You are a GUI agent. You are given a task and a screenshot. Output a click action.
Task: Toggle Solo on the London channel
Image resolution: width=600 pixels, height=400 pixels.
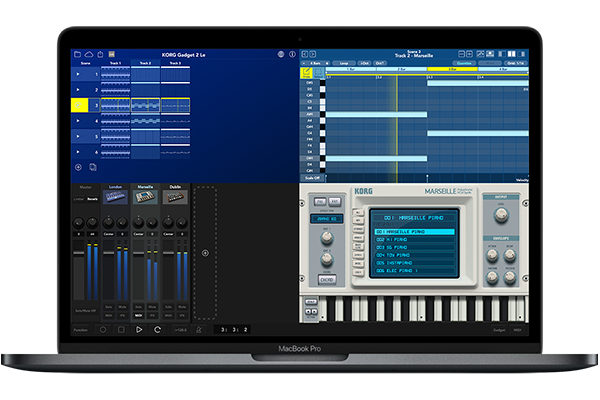(109, 307)
